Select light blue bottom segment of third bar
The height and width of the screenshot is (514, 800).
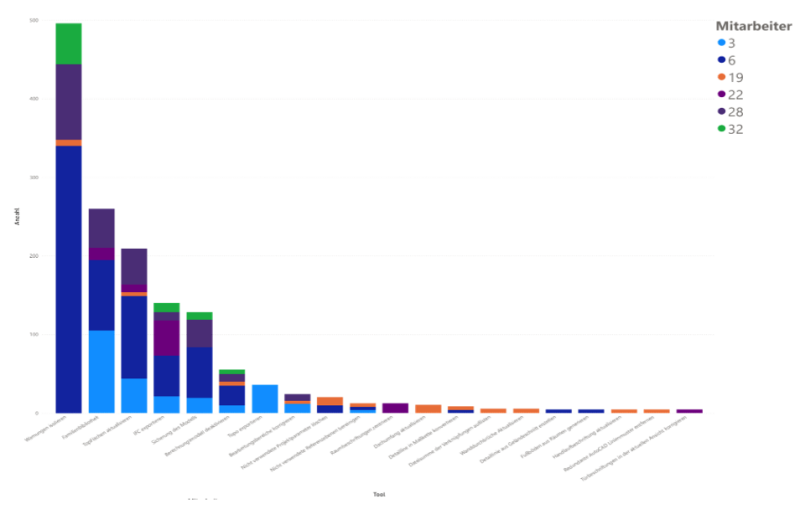pos(134,395)
